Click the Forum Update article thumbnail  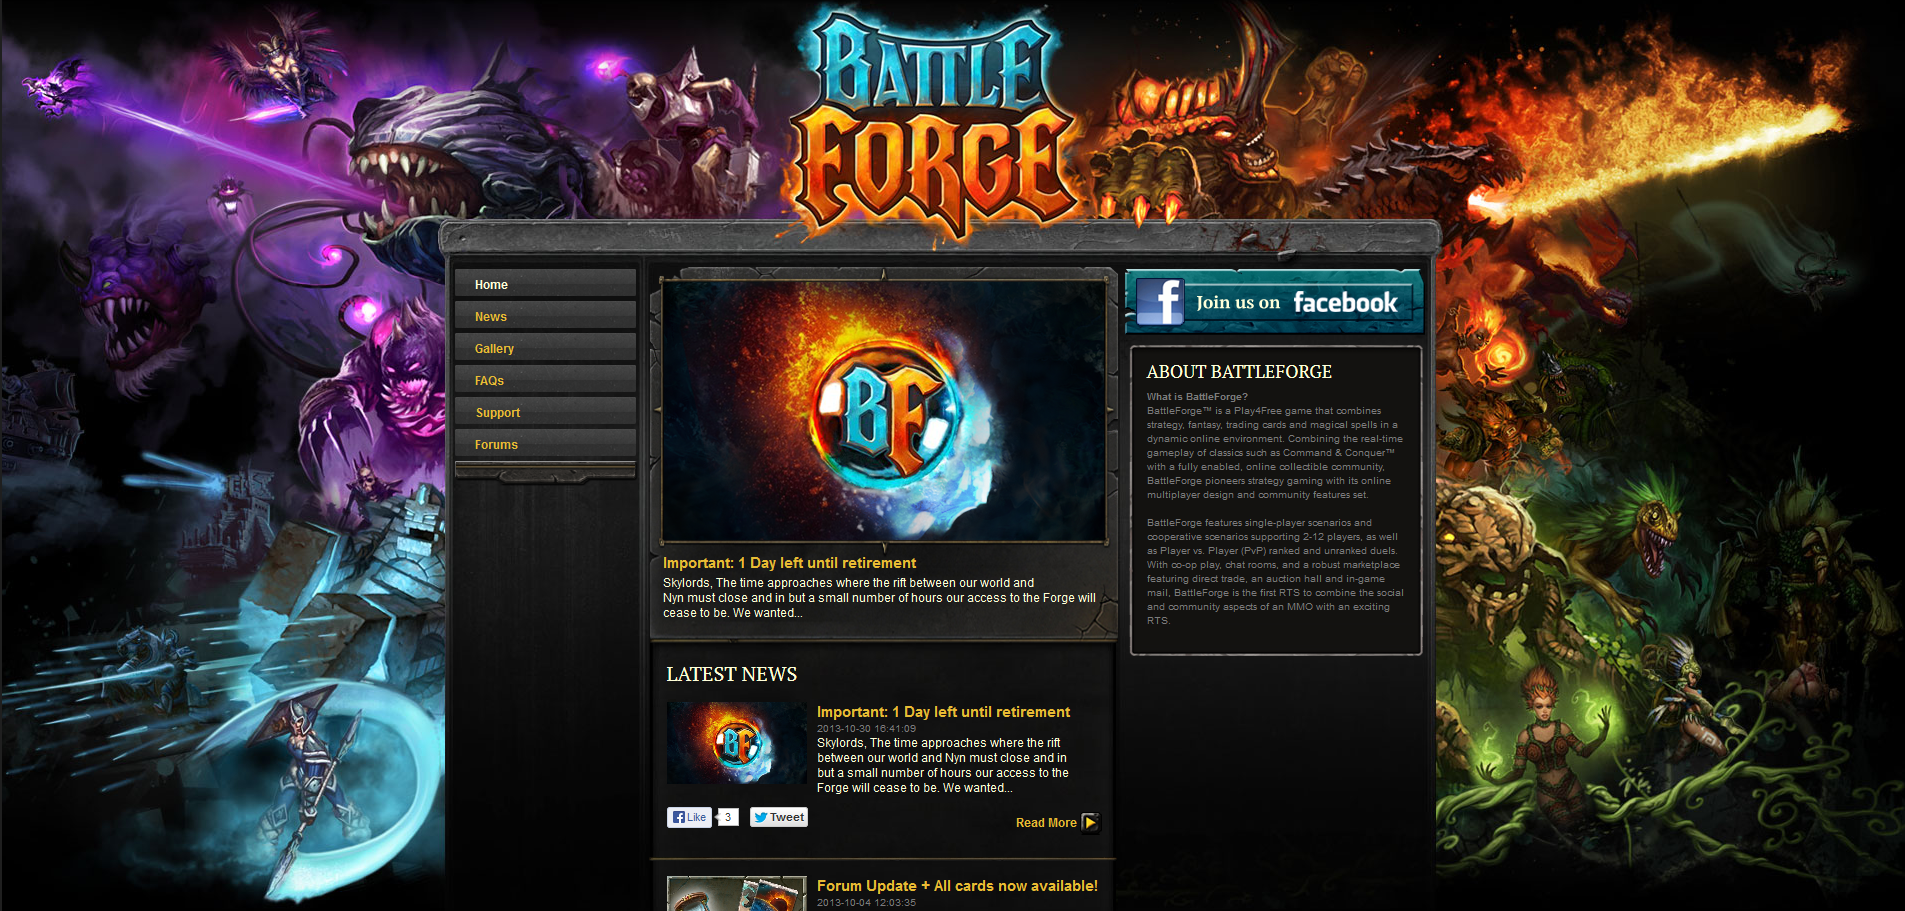point(737,894)
